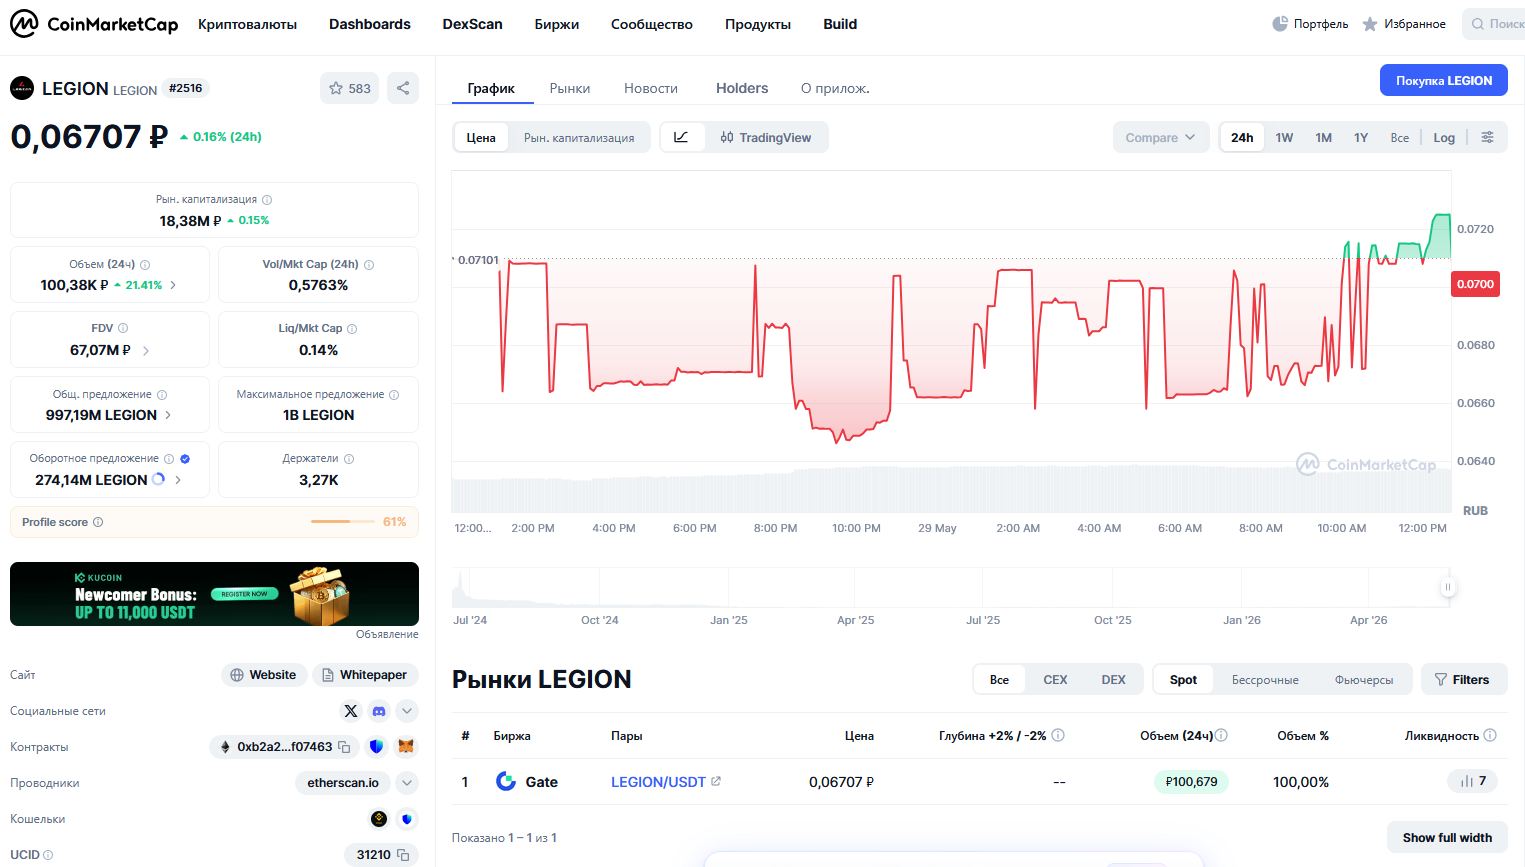
Task: Filter markets by CEX
Action: [x=1055, y=679]
